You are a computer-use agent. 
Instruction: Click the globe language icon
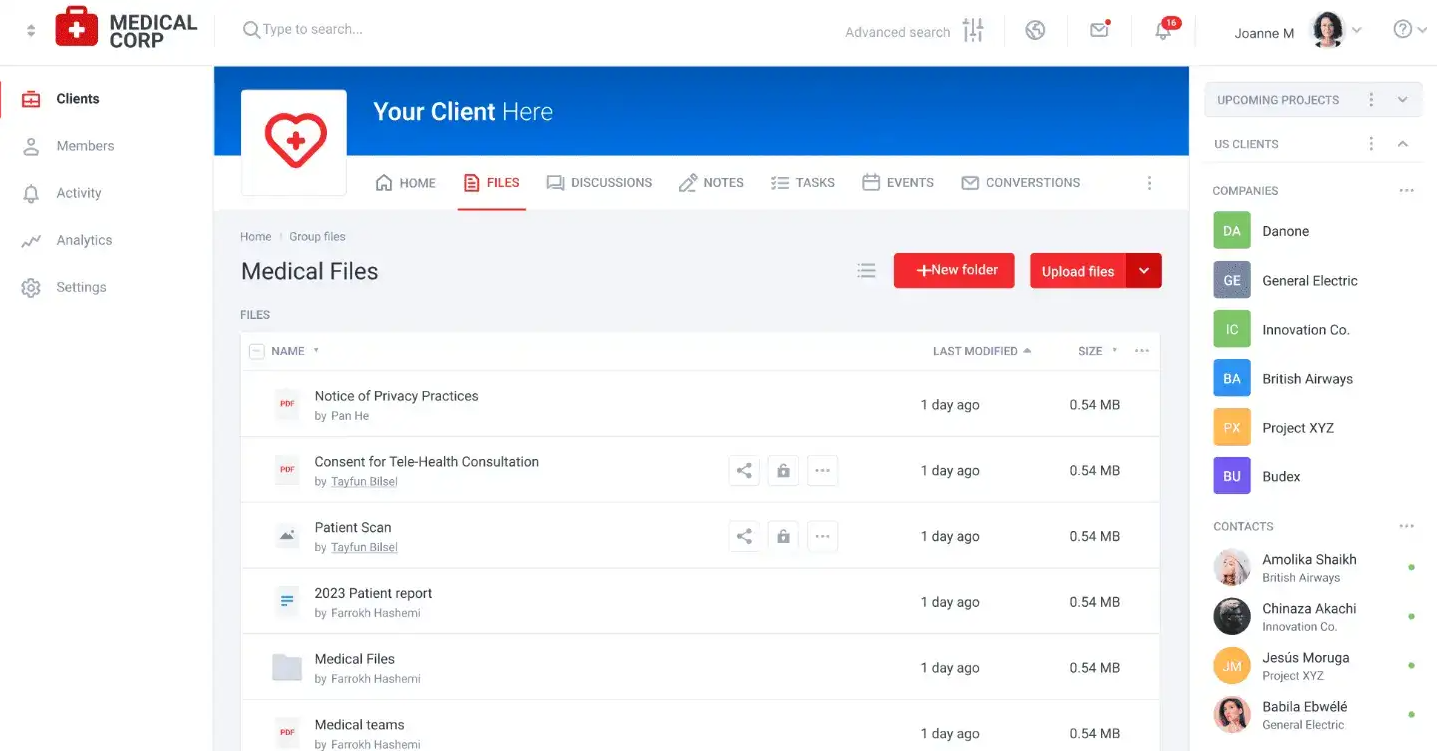pyautogui.click(x=1035, y=30)
